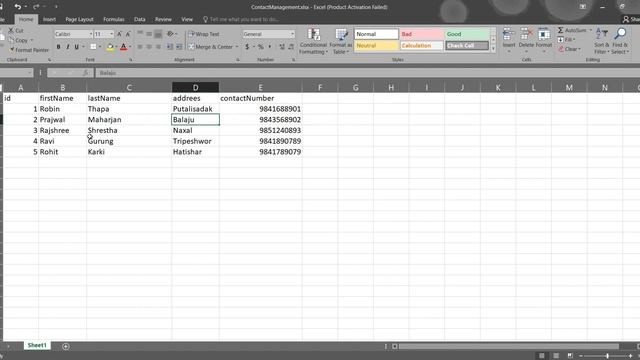Image resolution: width=640 pixels, height=360 pixels.
Task: Open Conditional Formatting
Action: (313, 41)
